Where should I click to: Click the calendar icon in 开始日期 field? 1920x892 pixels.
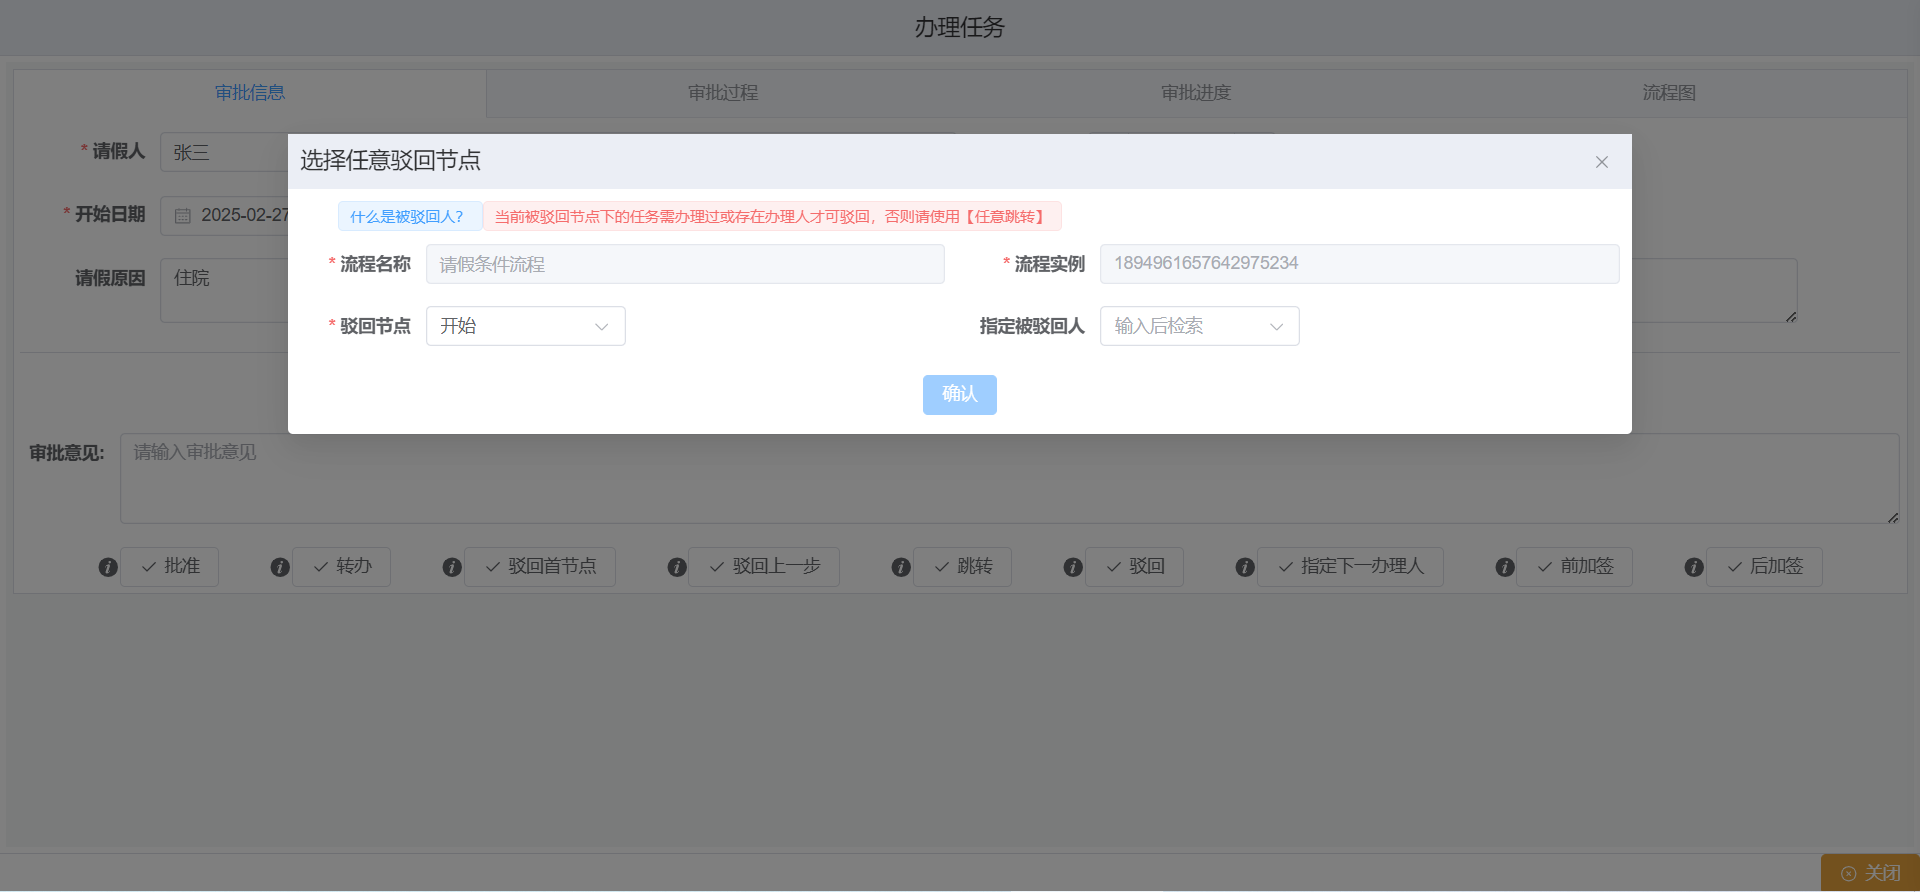[x=183, y=216]
